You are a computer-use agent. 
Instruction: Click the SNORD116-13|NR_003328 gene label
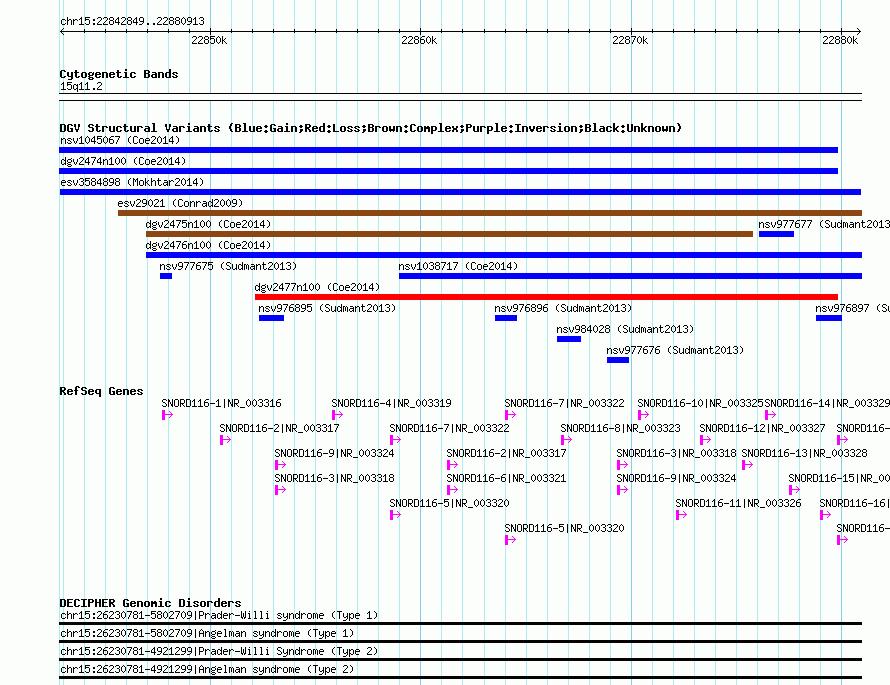click(x=804, y=453)
